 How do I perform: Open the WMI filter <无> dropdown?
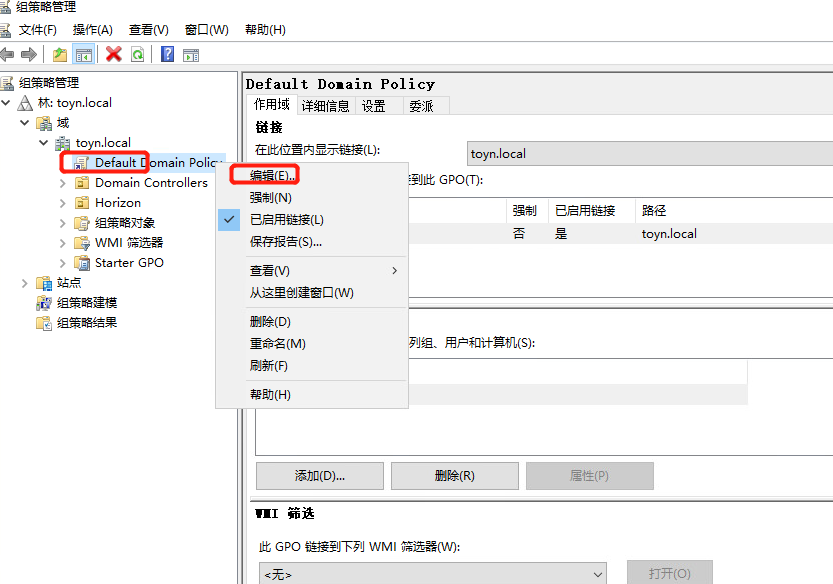pos(598,574)
